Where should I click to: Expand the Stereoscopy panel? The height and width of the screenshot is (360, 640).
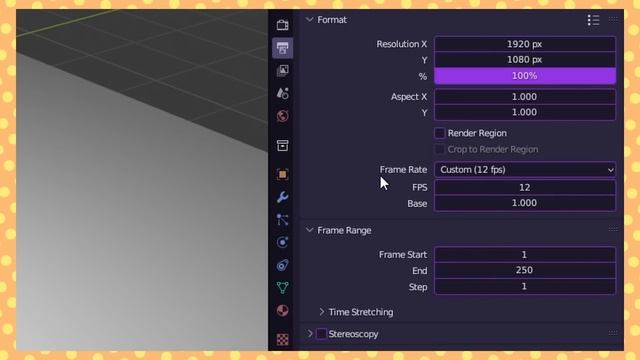310,334
